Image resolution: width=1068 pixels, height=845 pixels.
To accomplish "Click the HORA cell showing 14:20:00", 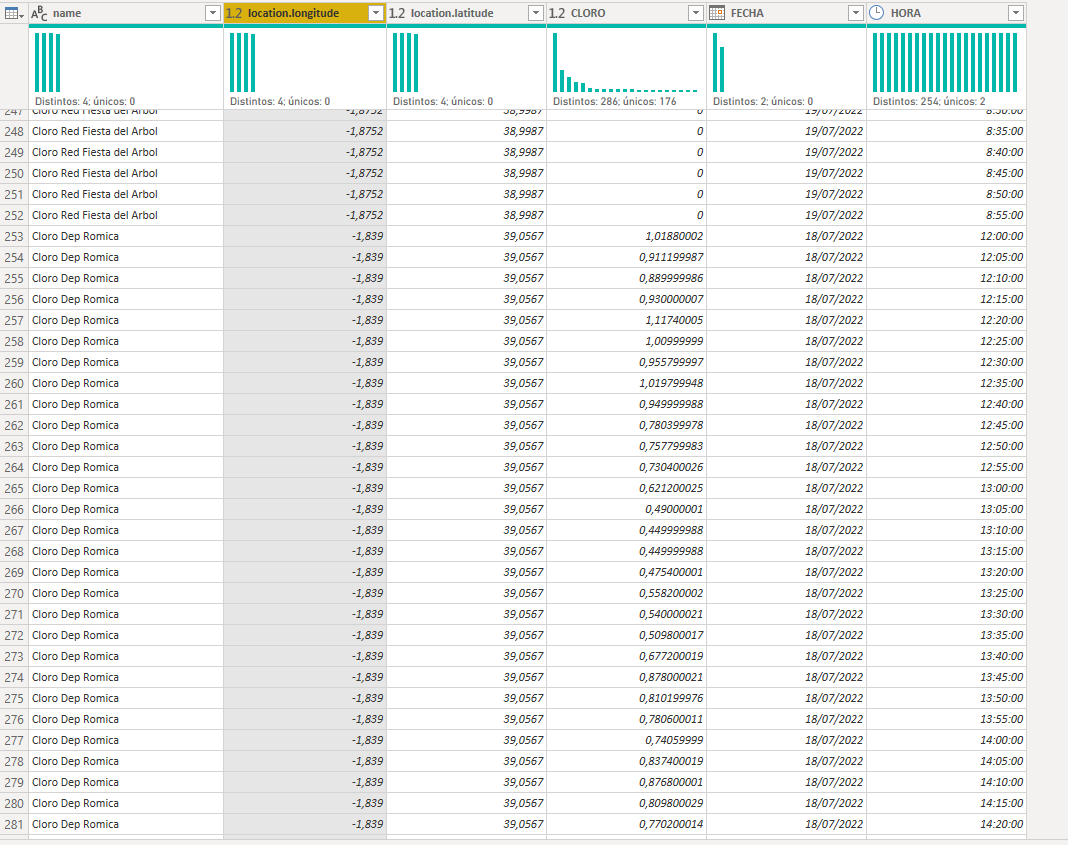I will (x=947, y=824).
